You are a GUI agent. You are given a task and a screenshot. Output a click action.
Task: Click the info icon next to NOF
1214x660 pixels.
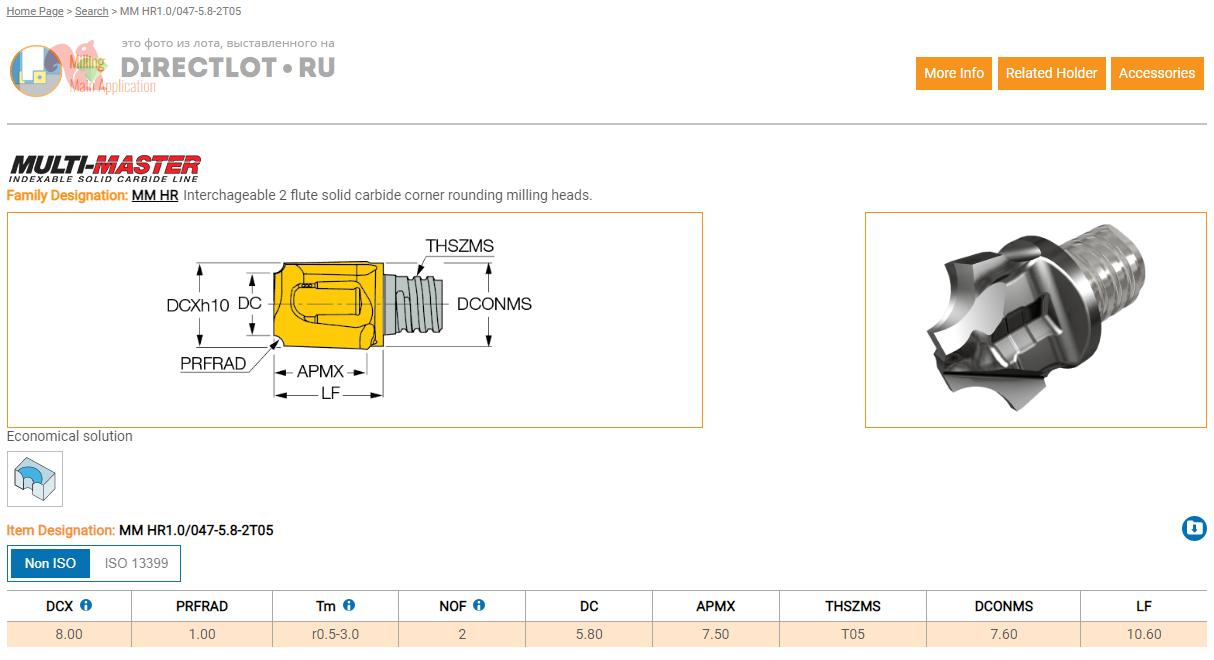pos(479,605)
